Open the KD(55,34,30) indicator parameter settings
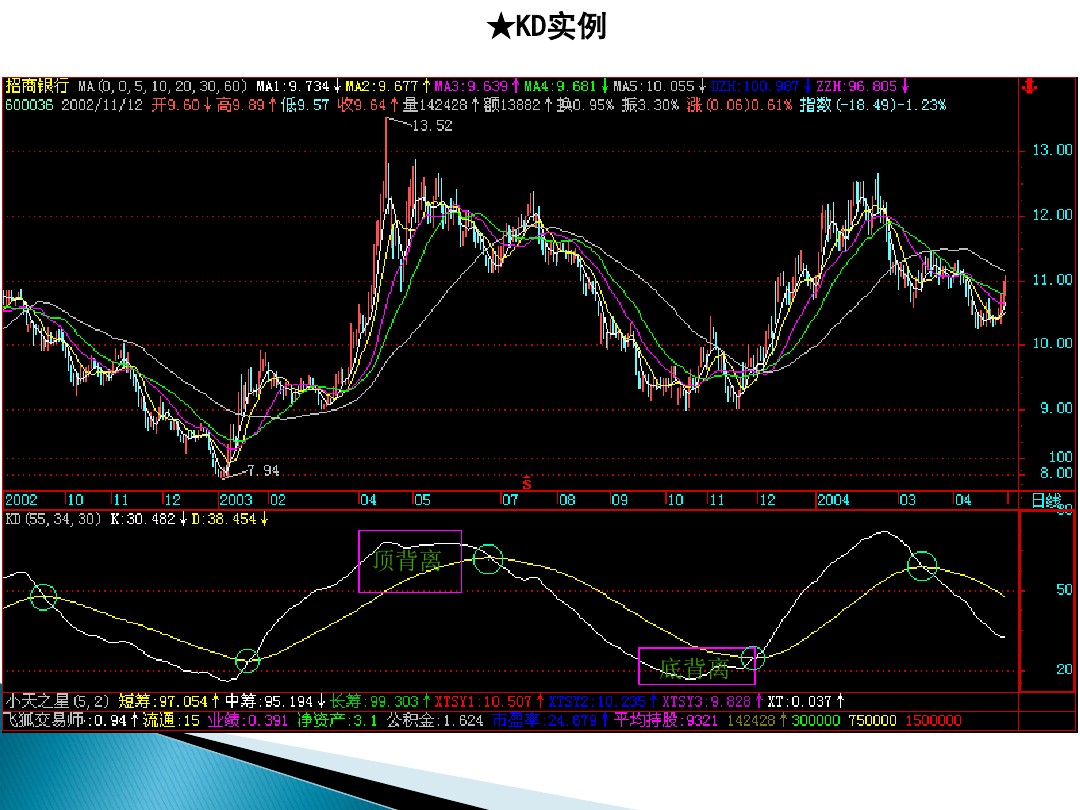1080x810 pixels. [x=54, y=521]
